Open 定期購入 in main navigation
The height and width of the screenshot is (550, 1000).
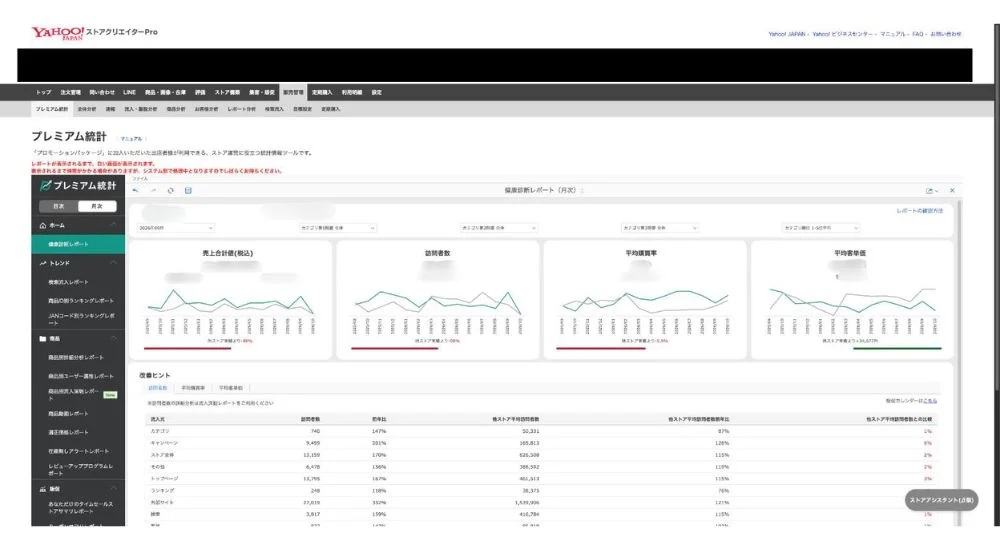point(322,93)
